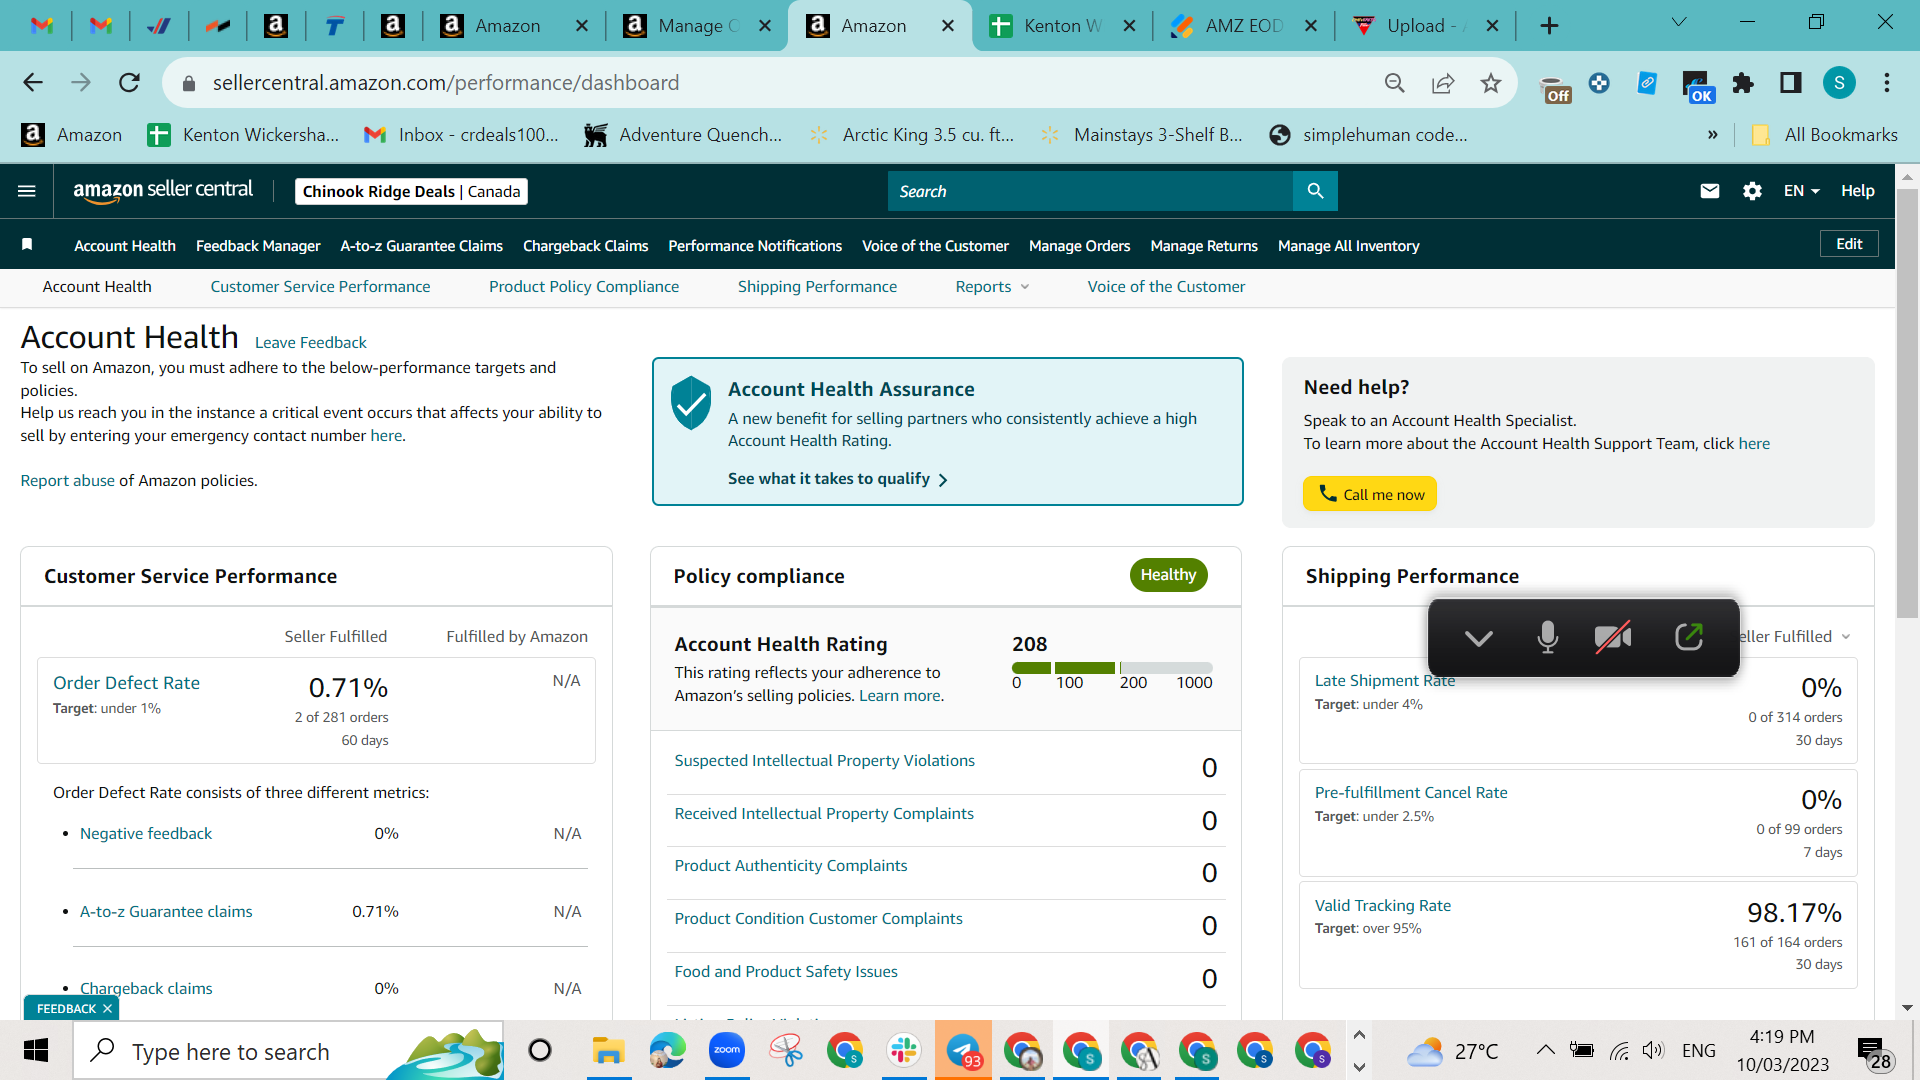Open the settings gear icon
Screen dimensions: 1920x1080
coord(1752,191)
